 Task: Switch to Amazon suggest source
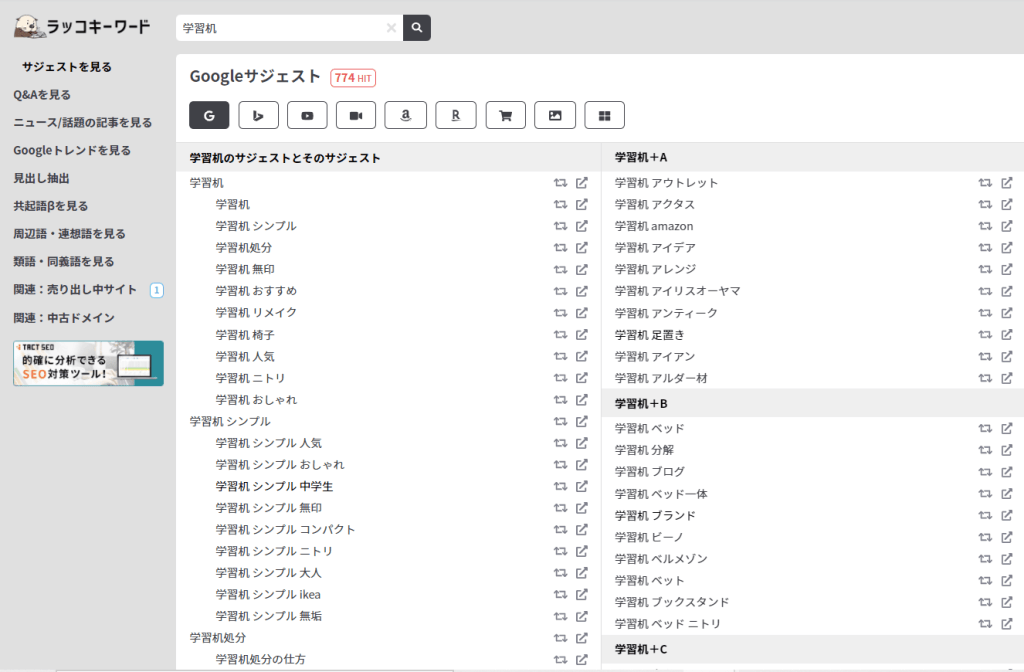(x=405, y=115)
